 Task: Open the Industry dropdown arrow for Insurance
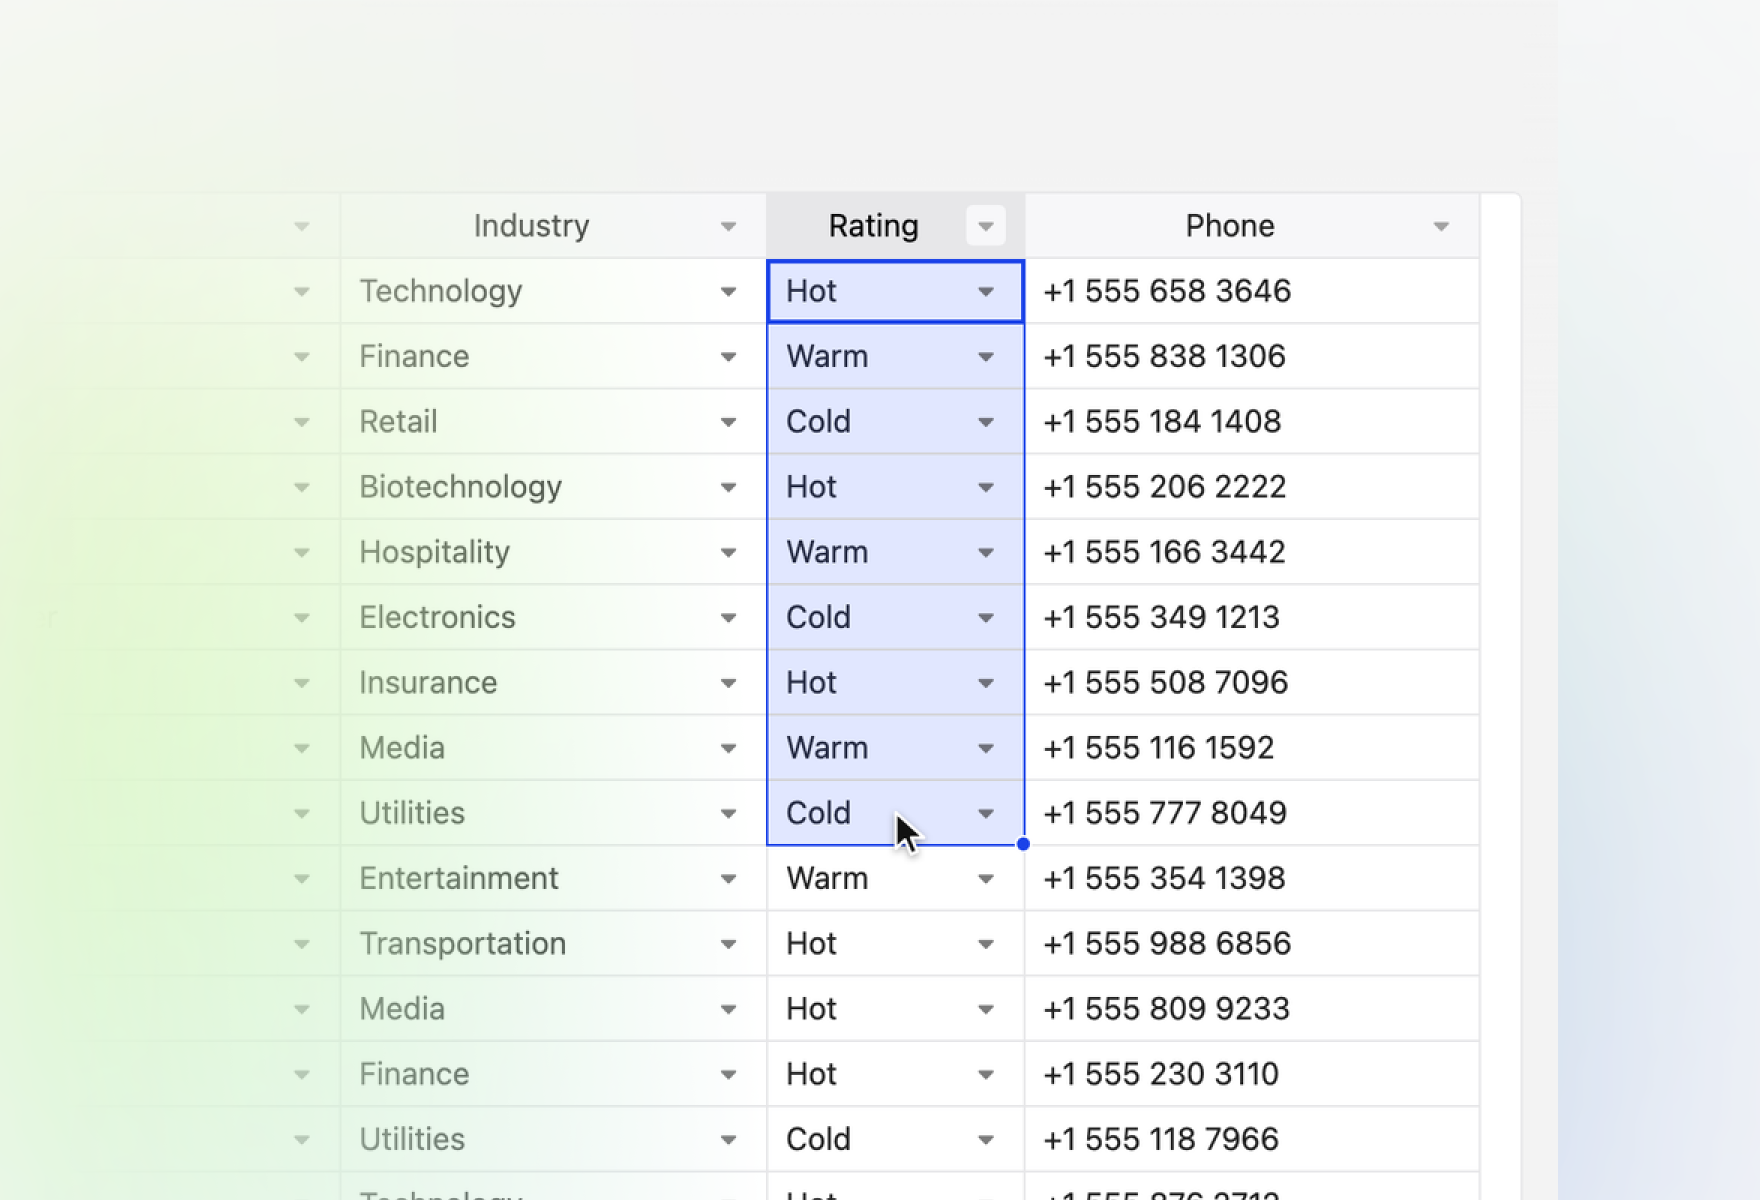click(x=728, y=683)
